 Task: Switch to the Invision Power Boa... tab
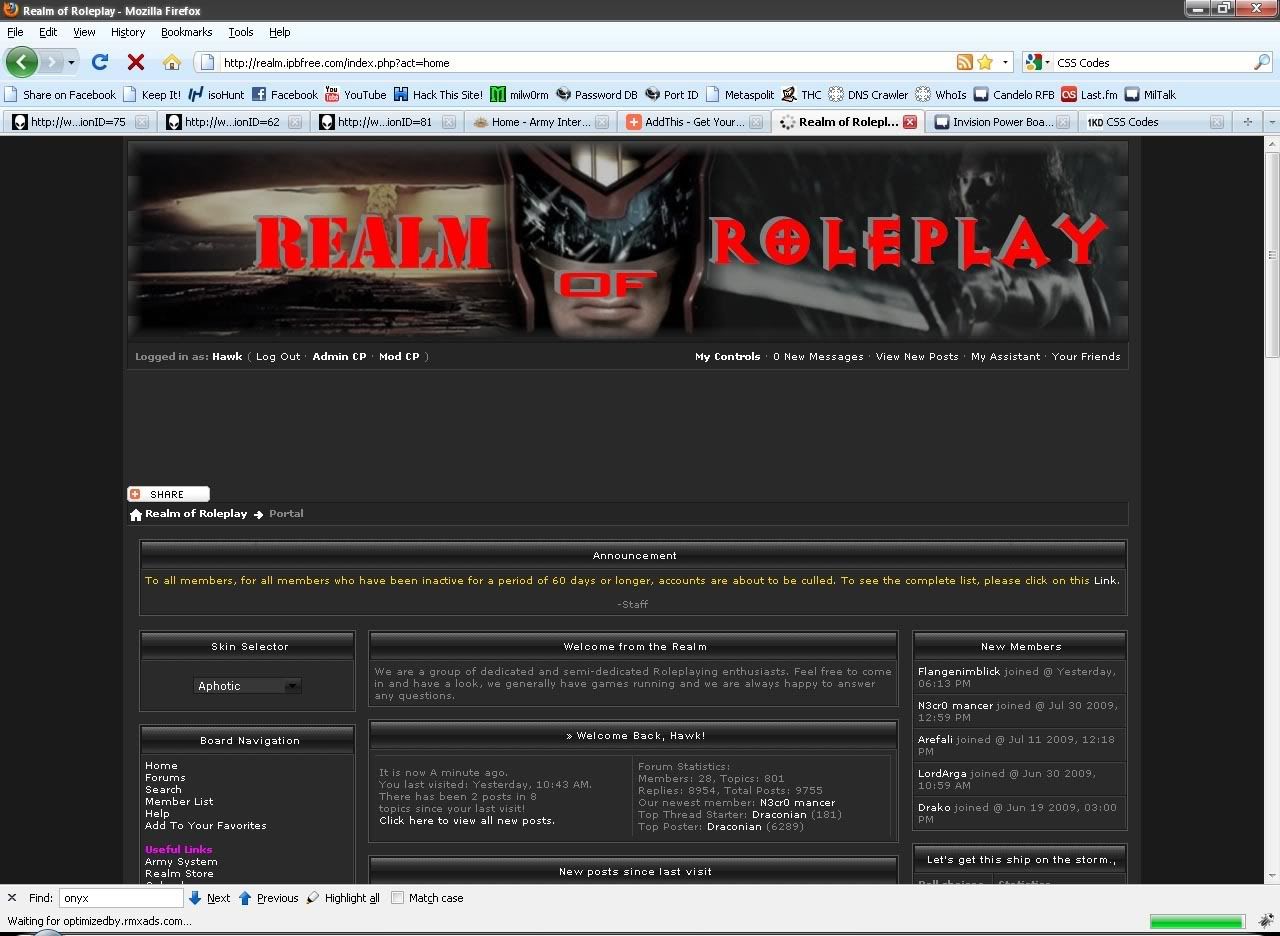pos(1002,122)
